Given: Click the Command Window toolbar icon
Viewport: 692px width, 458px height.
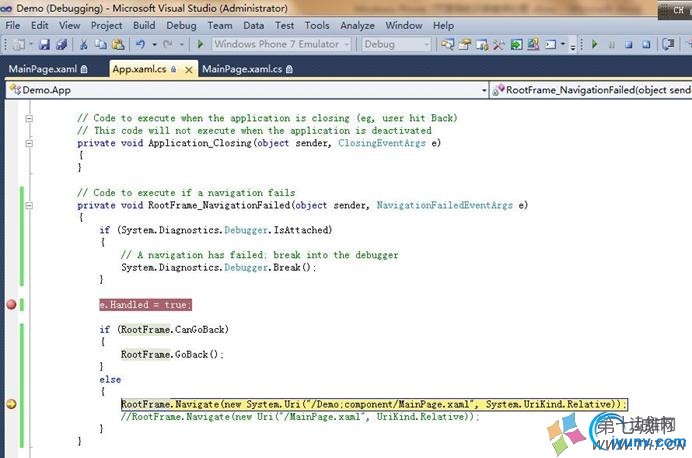Looking at the screenshot, I should [550, 44].
